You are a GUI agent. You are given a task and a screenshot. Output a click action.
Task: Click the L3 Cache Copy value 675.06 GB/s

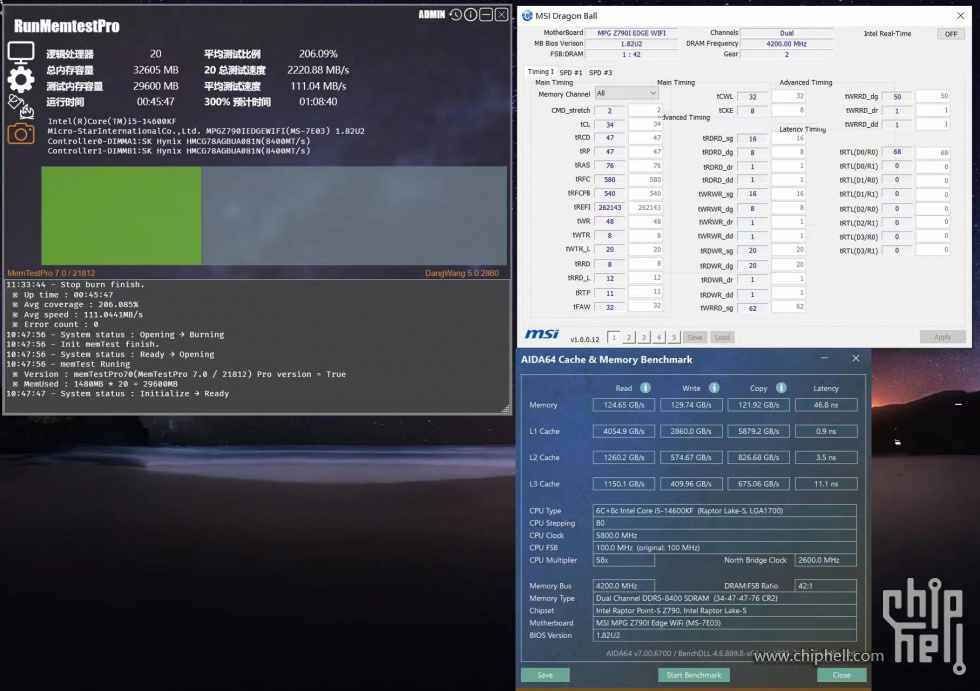click(x=758, y=484)
